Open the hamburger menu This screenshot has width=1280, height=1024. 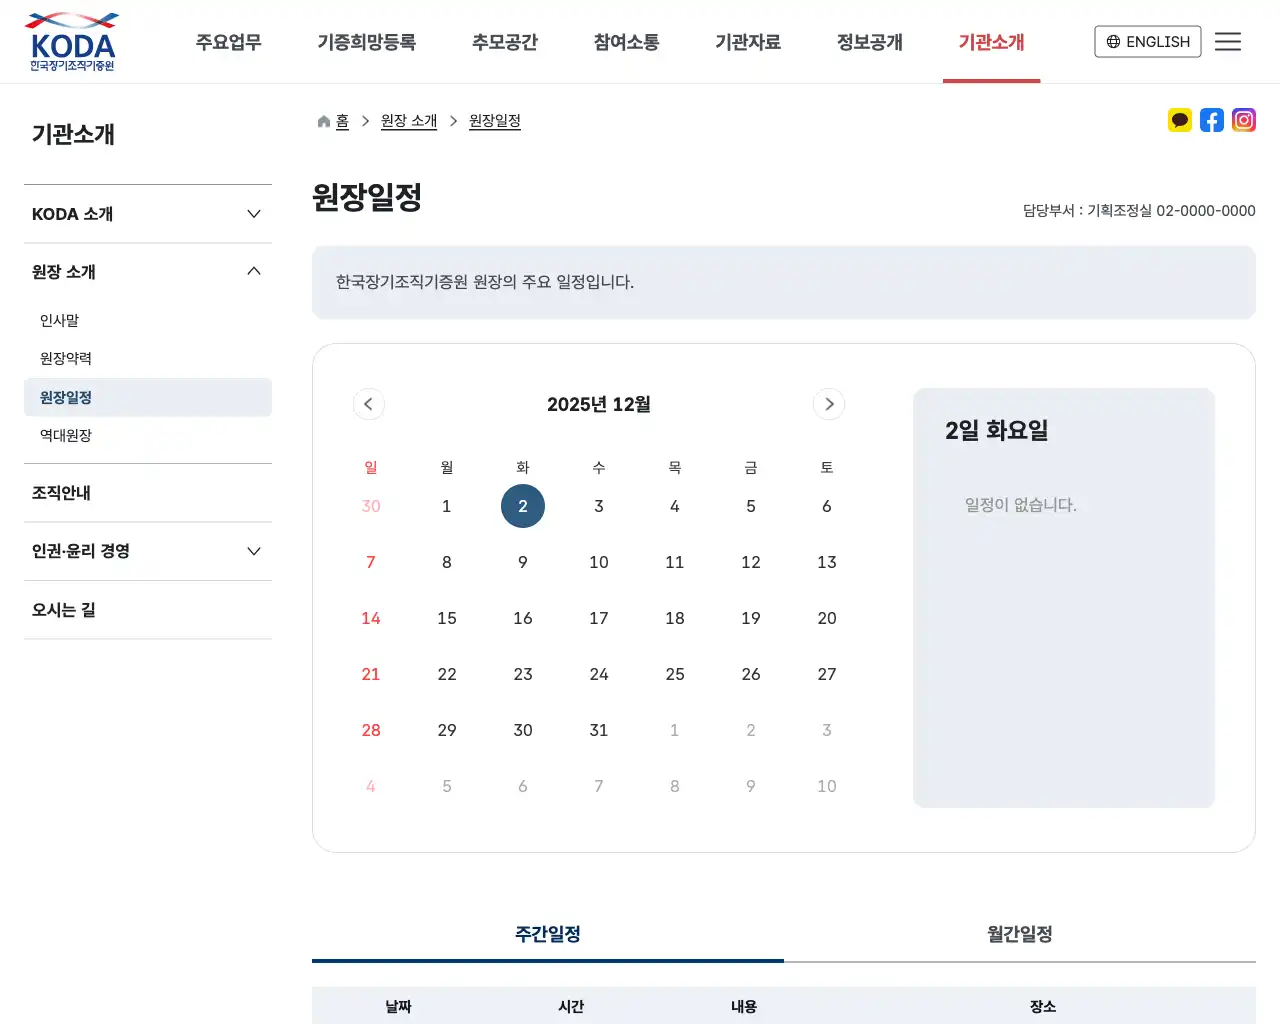1228,41
